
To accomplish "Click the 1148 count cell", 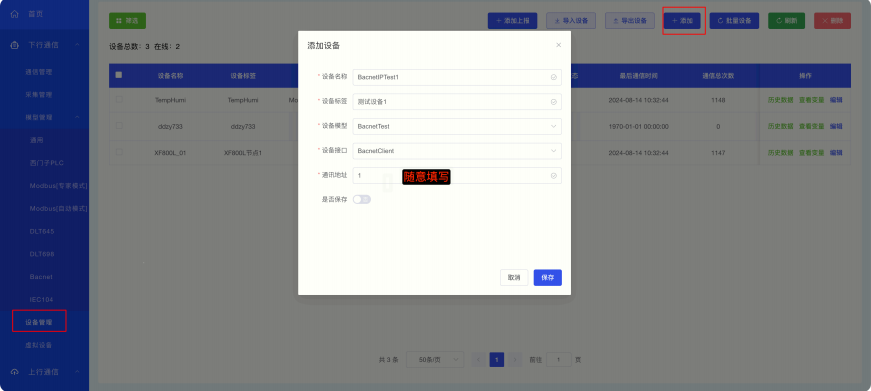I will point(718,100).
